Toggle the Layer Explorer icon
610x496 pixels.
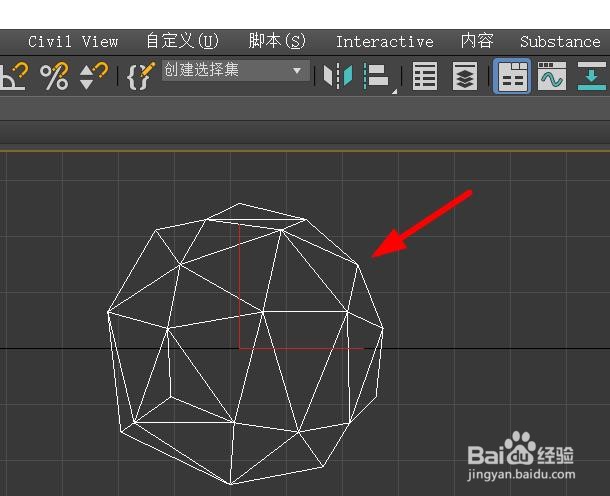coord(465,76)
